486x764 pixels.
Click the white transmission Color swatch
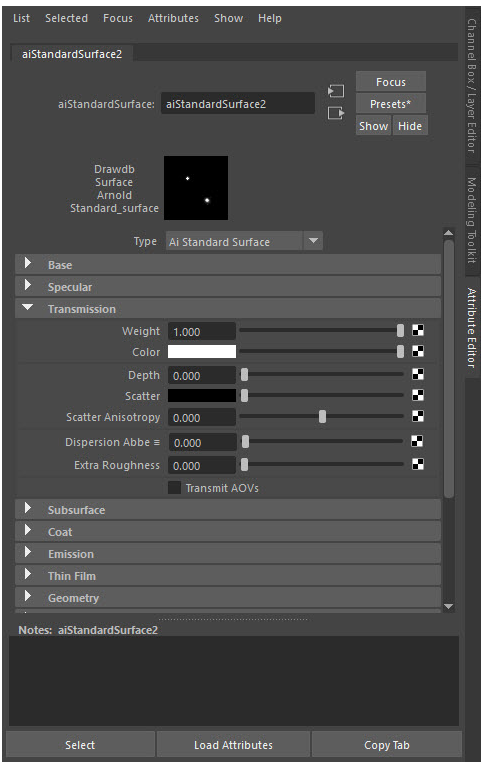202,351
